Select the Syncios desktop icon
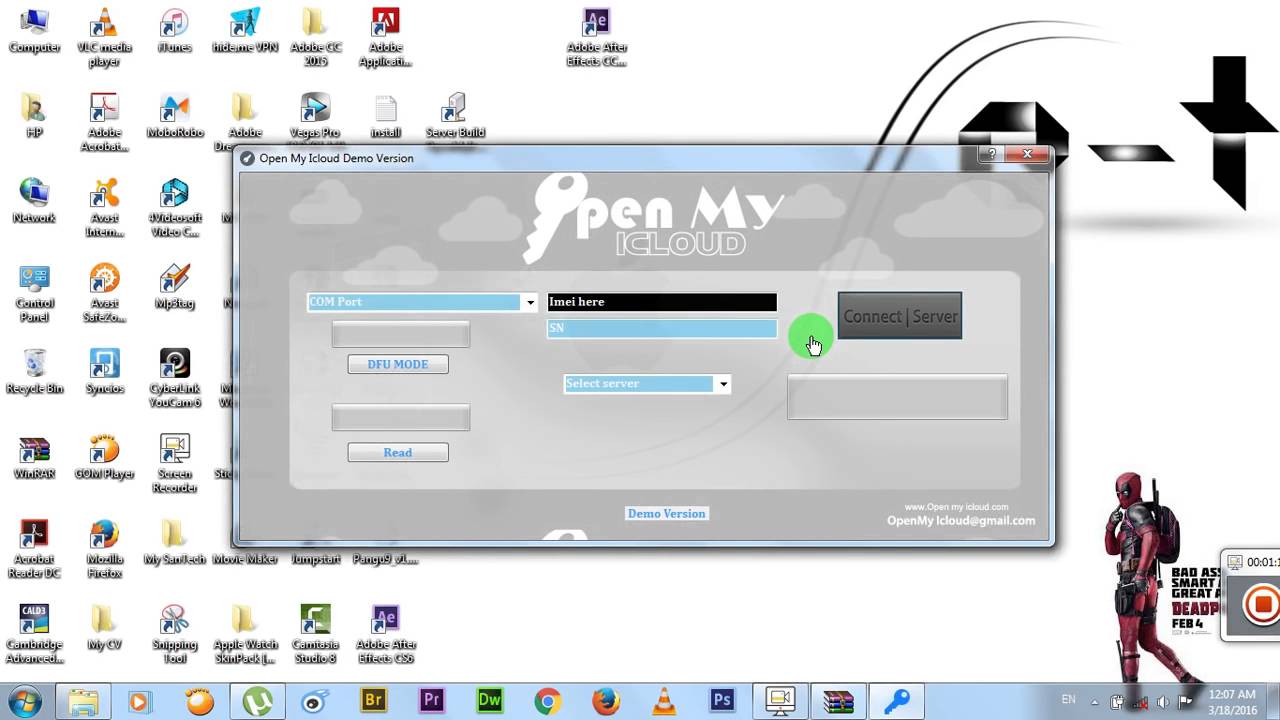 tap(104, 371)
